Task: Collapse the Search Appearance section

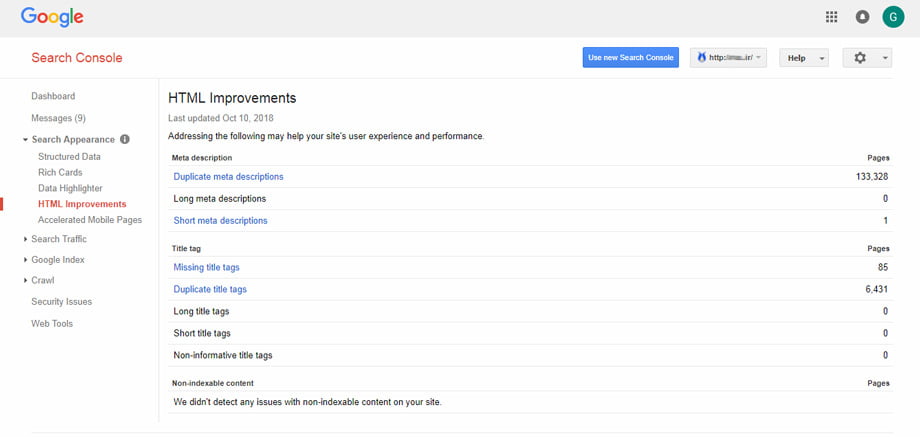Action: [25, 140]
